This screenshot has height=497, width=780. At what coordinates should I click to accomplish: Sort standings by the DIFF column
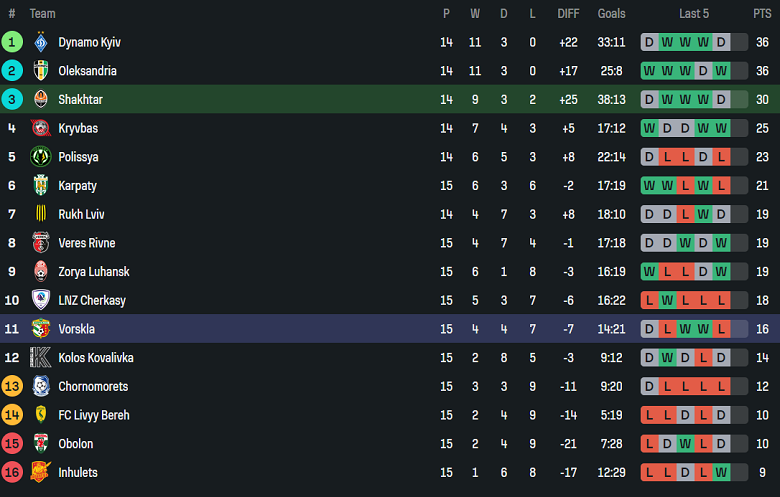point(568,14)
